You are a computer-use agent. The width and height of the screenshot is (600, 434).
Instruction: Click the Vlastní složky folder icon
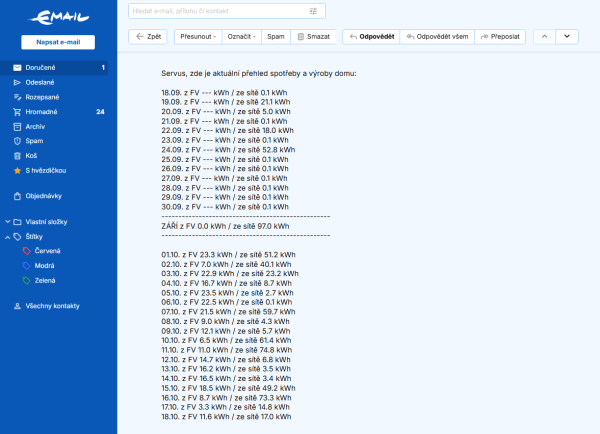(17, 222)
